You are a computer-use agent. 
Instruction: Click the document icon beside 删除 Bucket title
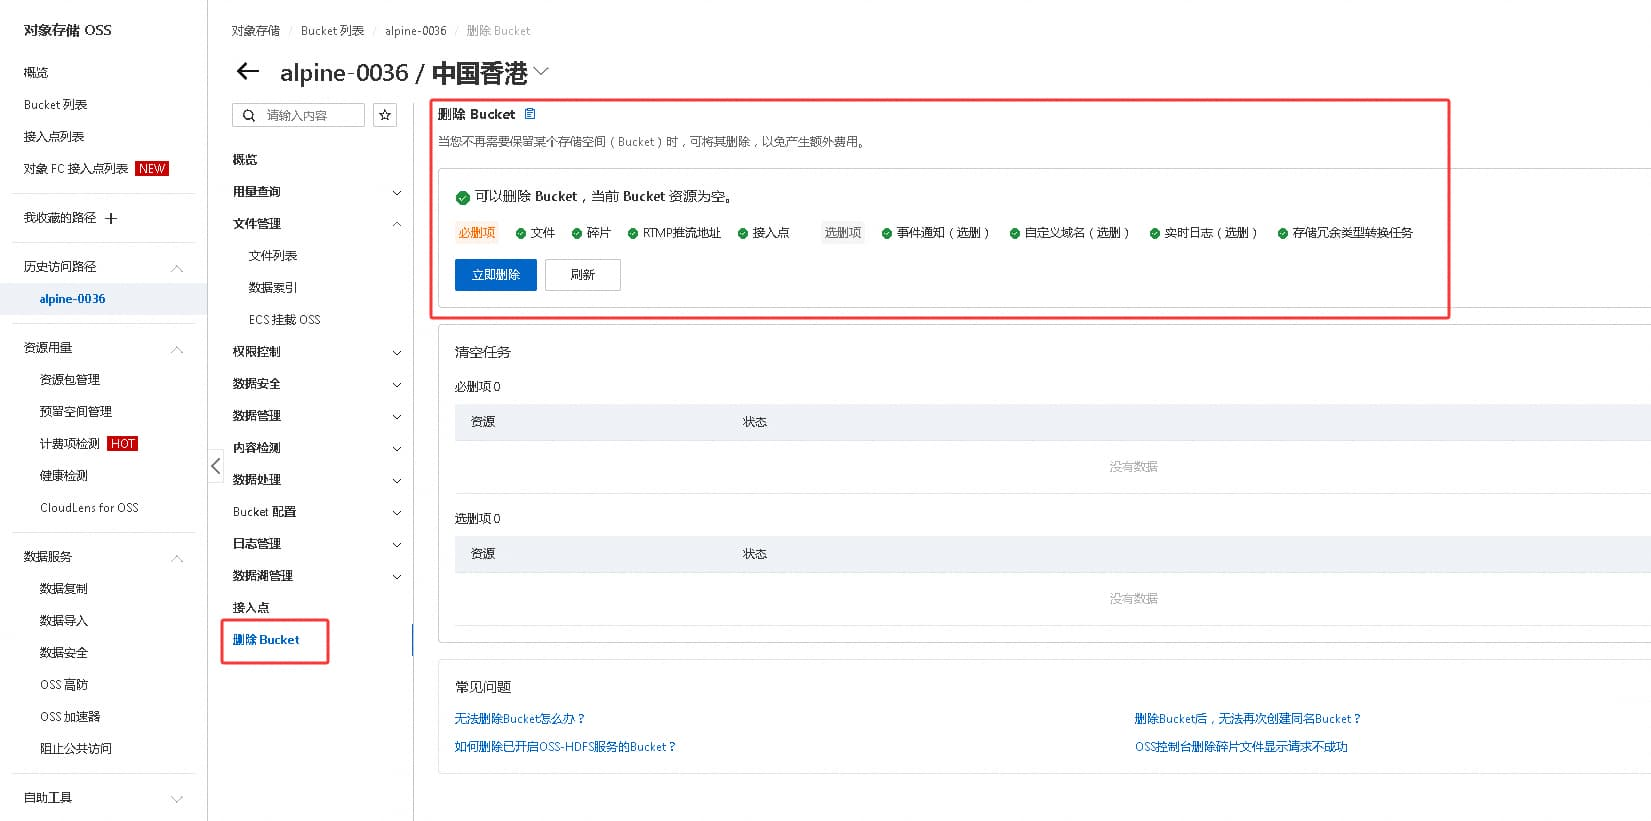point(530,114)
